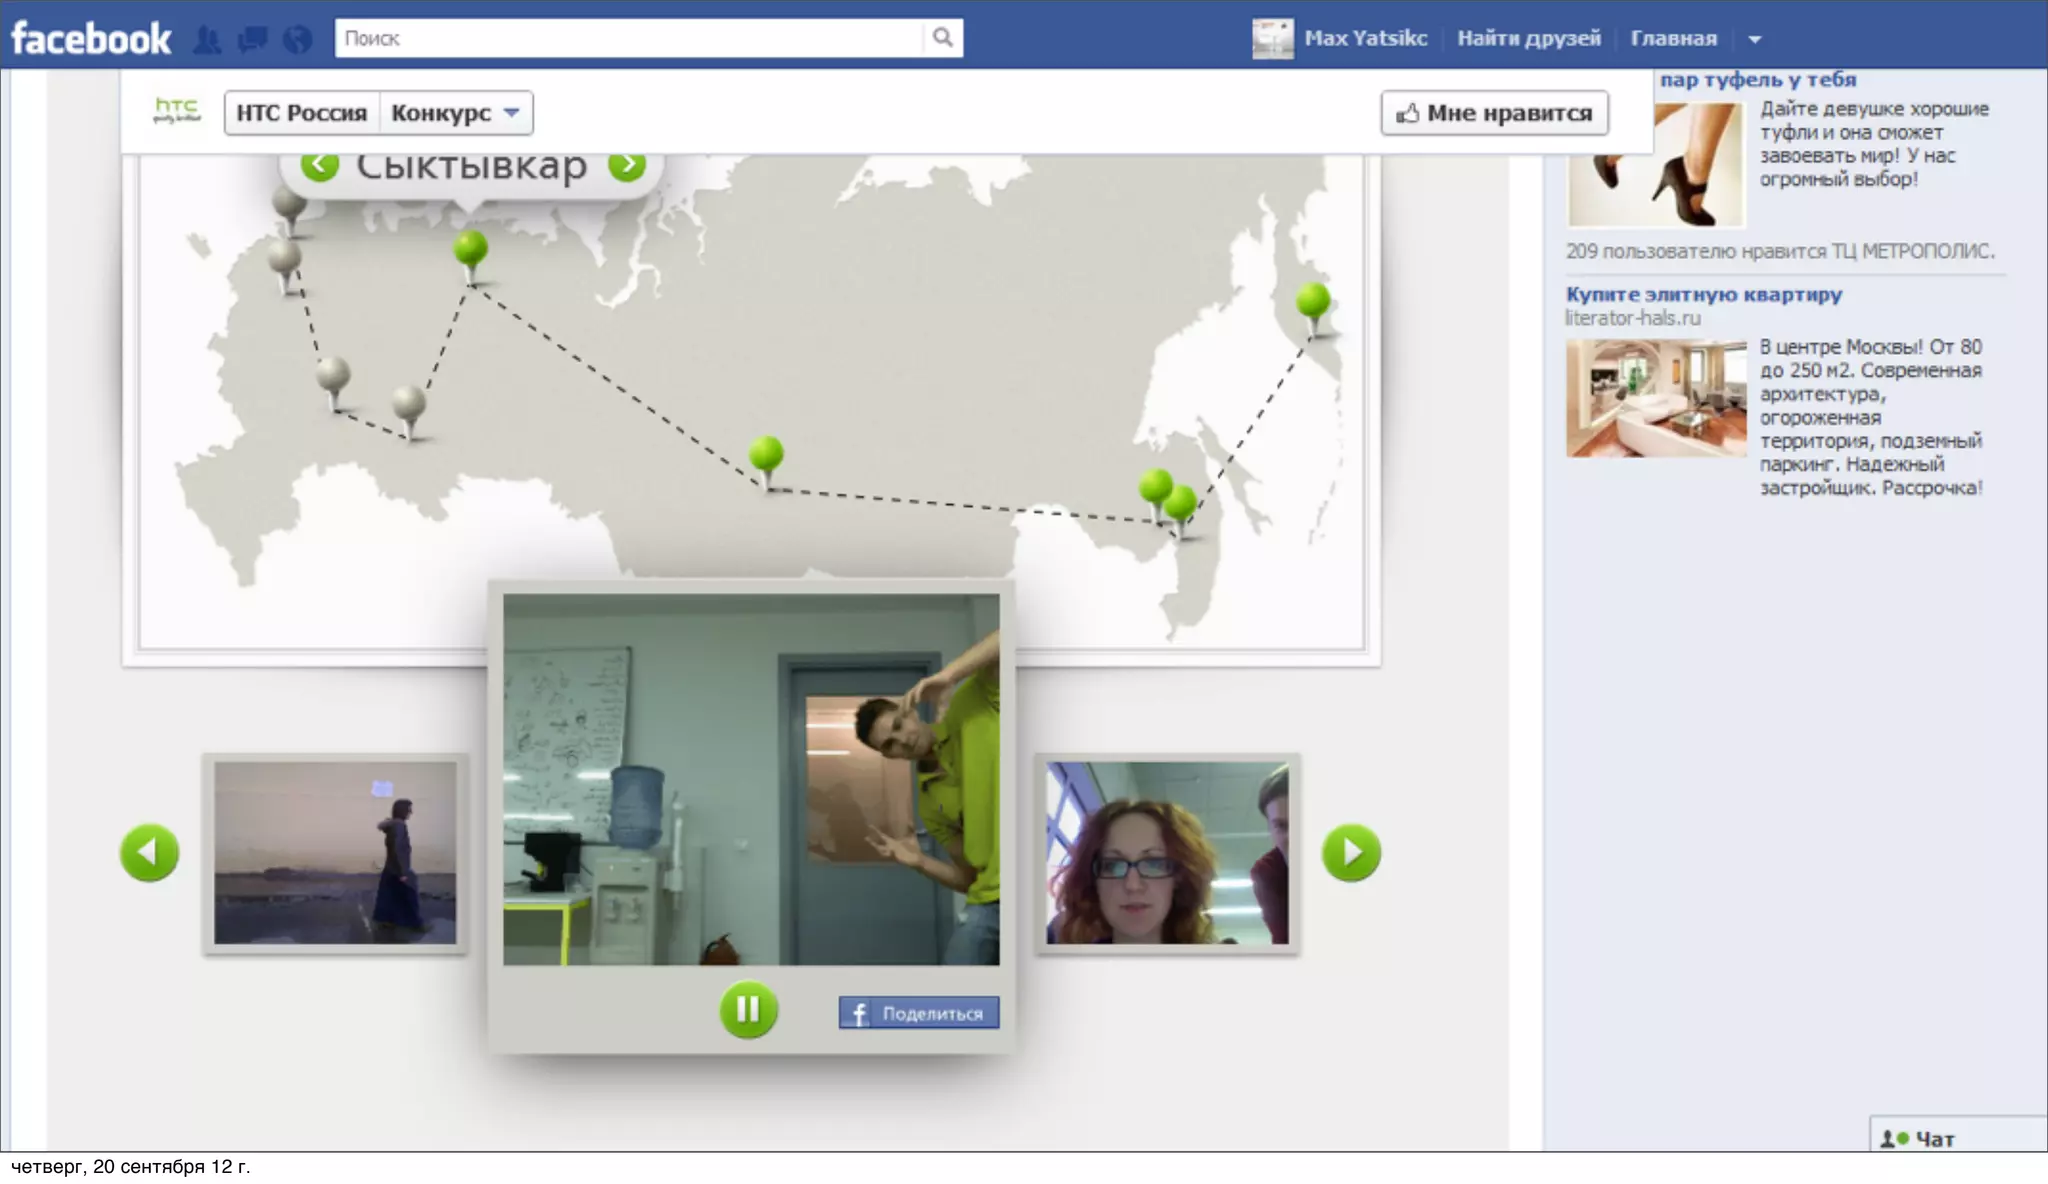Open the messages icon in header
This screenshot has width=2048, height=1184.
pos(252,40)
